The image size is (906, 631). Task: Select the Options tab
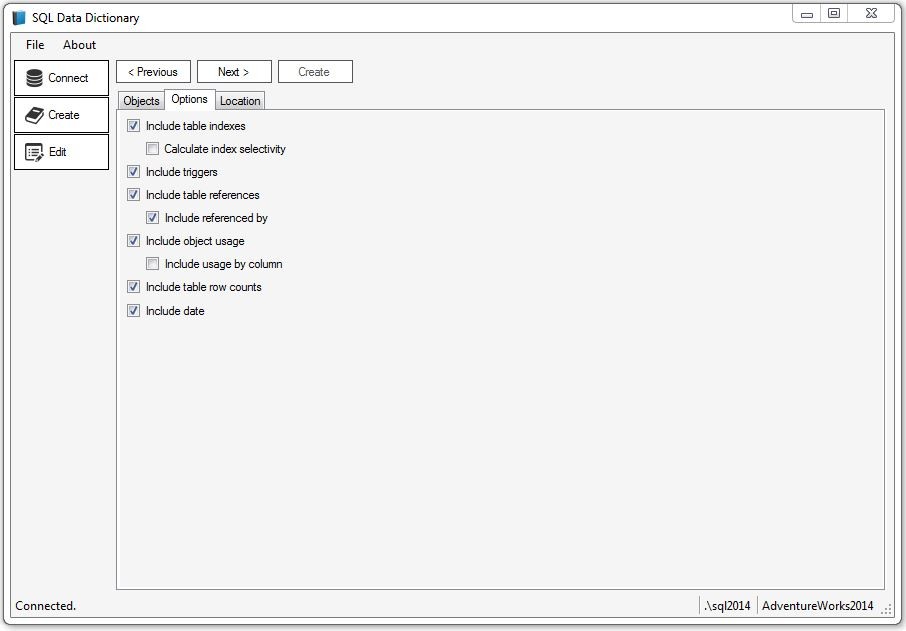[x=190, y=99]
